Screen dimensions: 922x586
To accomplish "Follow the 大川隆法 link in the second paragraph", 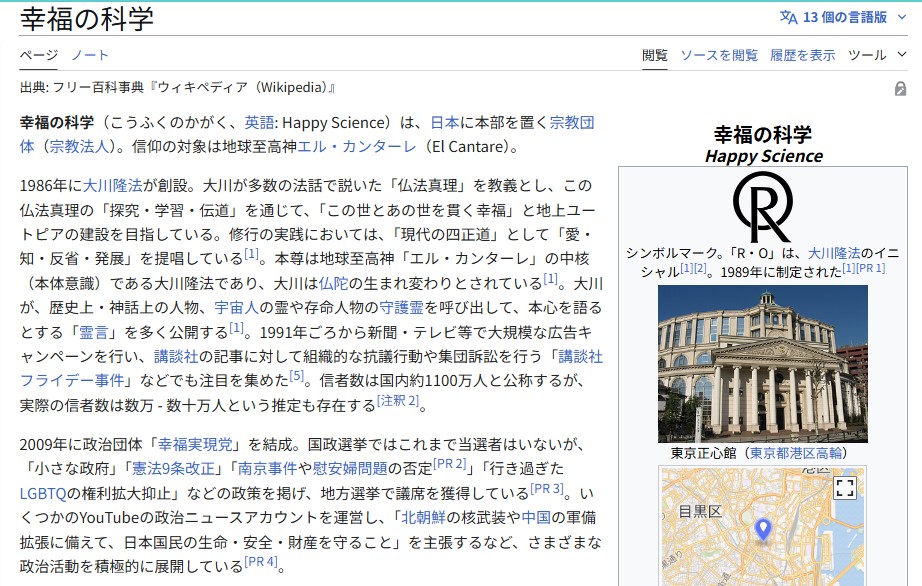I will coord(112,186).
